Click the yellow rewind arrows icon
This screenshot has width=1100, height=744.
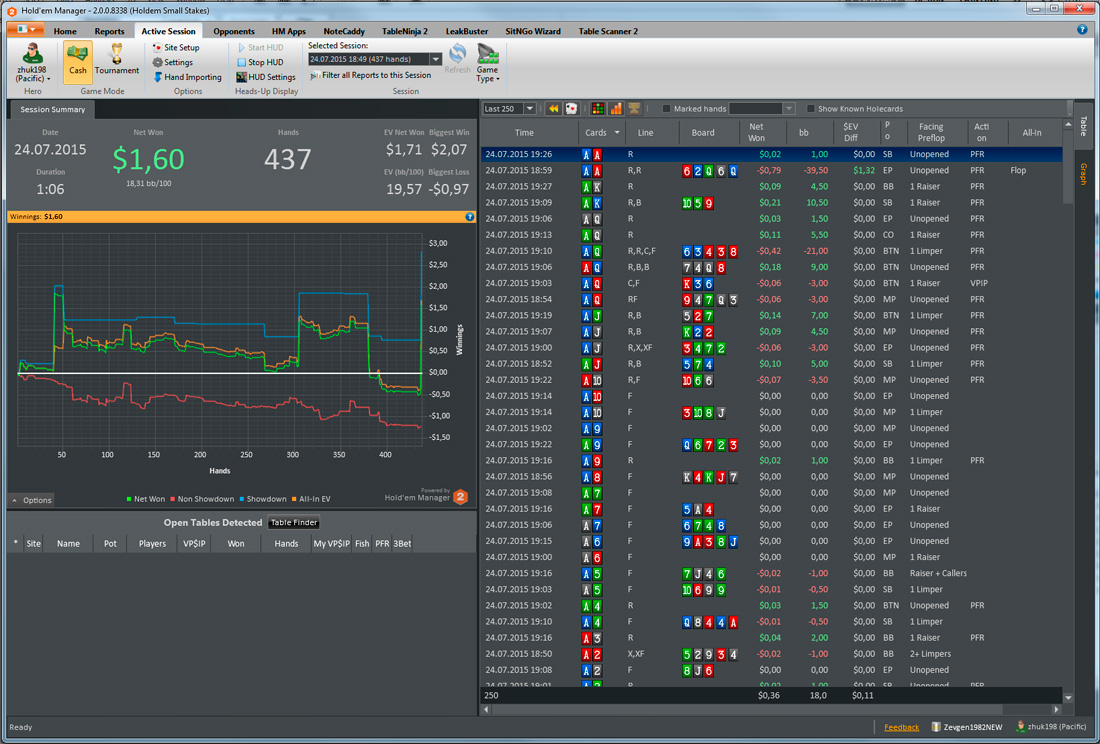tap(554, 109)
